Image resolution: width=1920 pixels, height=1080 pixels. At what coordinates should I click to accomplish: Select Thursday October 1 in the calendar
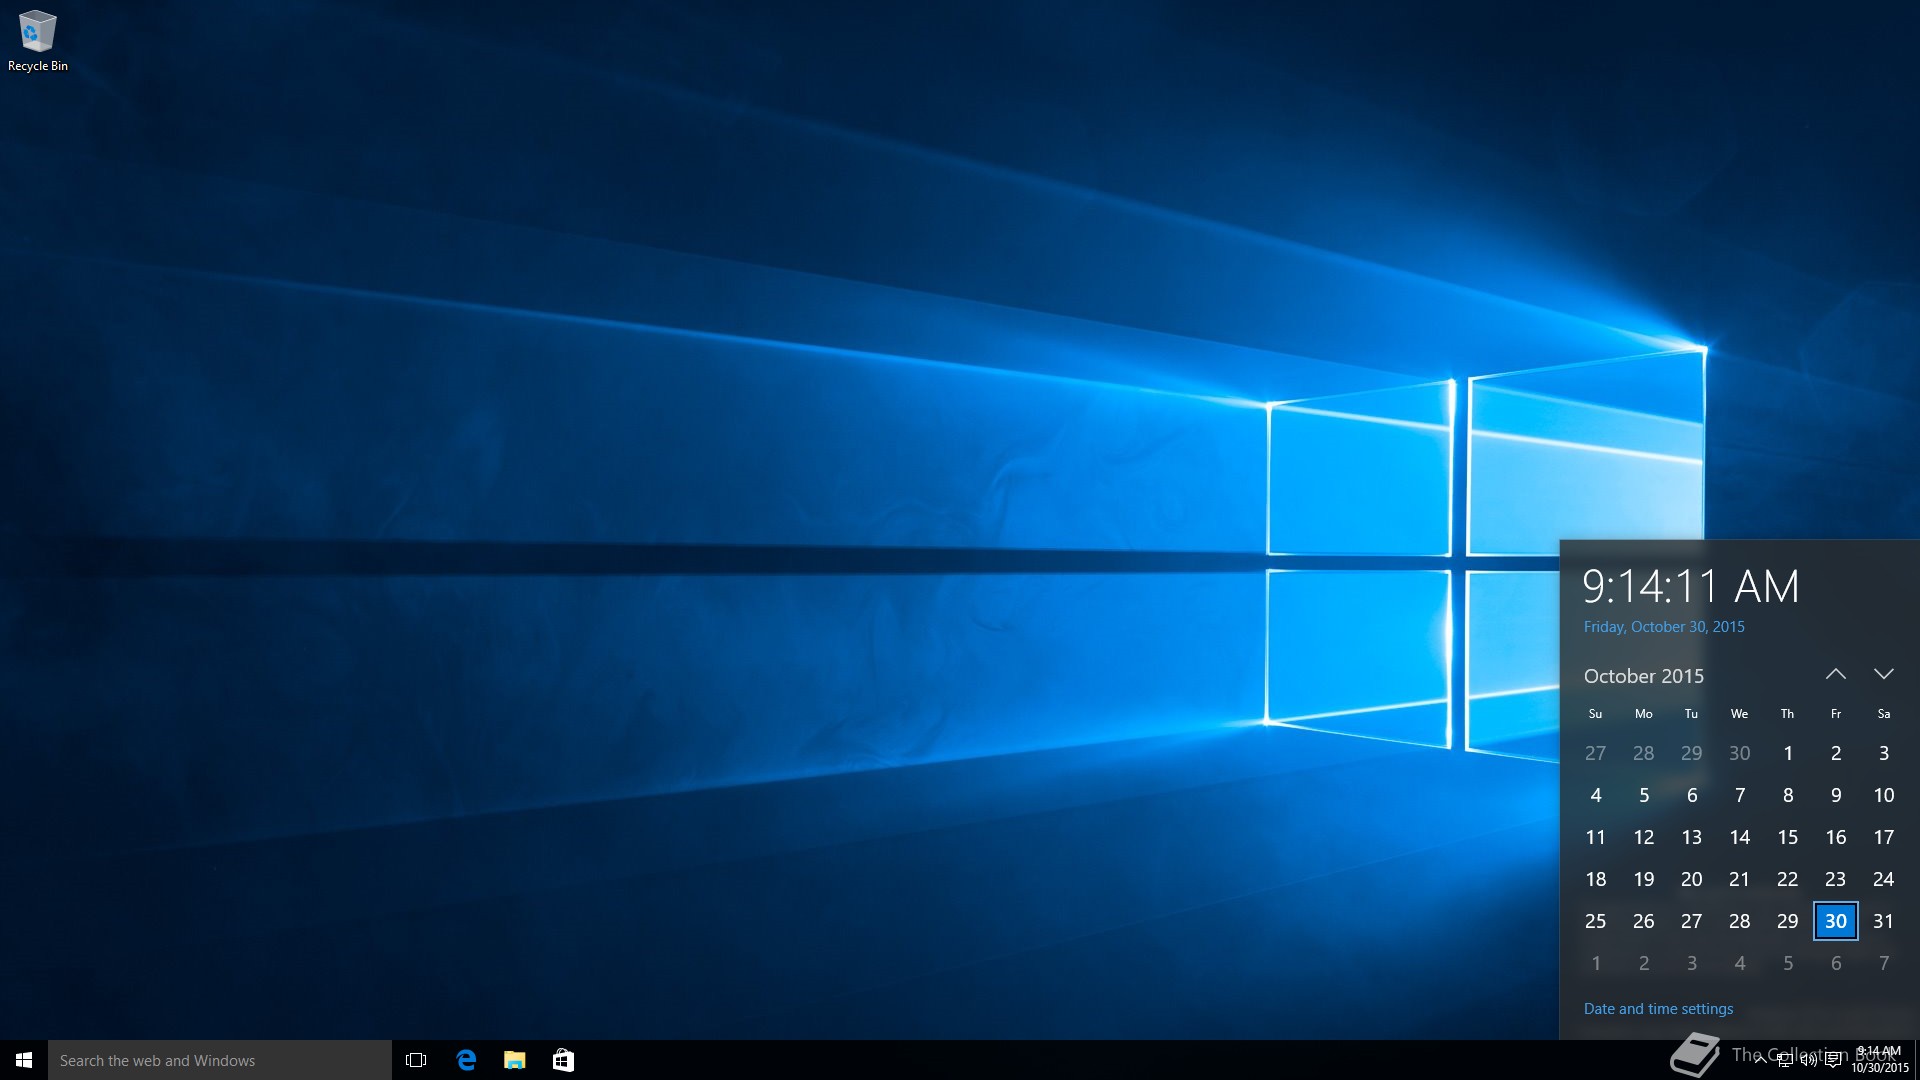(x=1788, y=753)
